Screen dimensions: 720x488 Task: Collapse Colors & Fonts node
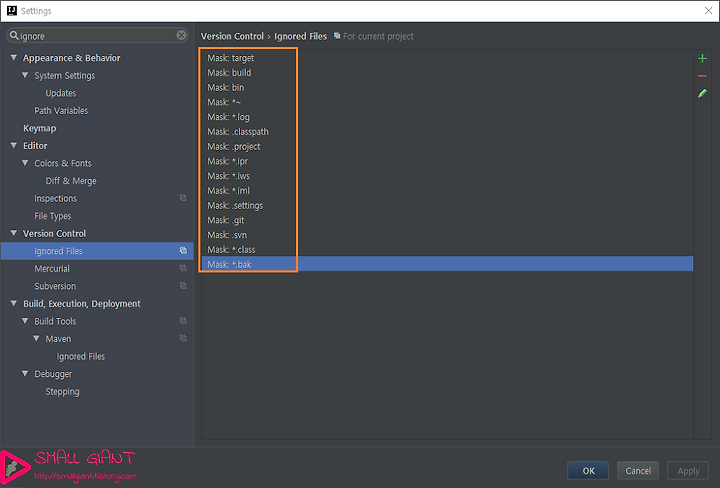click(x=25, y=163)
